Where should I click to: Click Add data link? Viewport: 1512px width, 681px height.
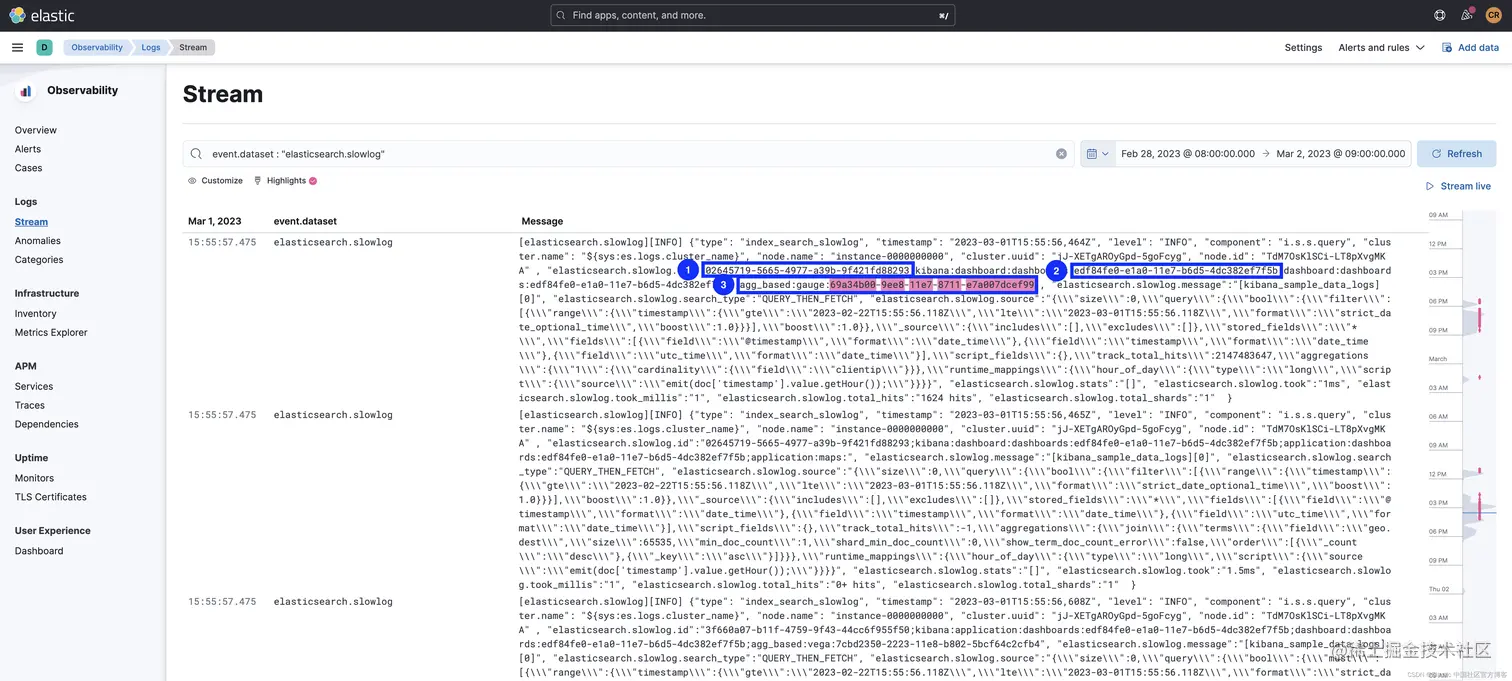(x=1470, y=47)
